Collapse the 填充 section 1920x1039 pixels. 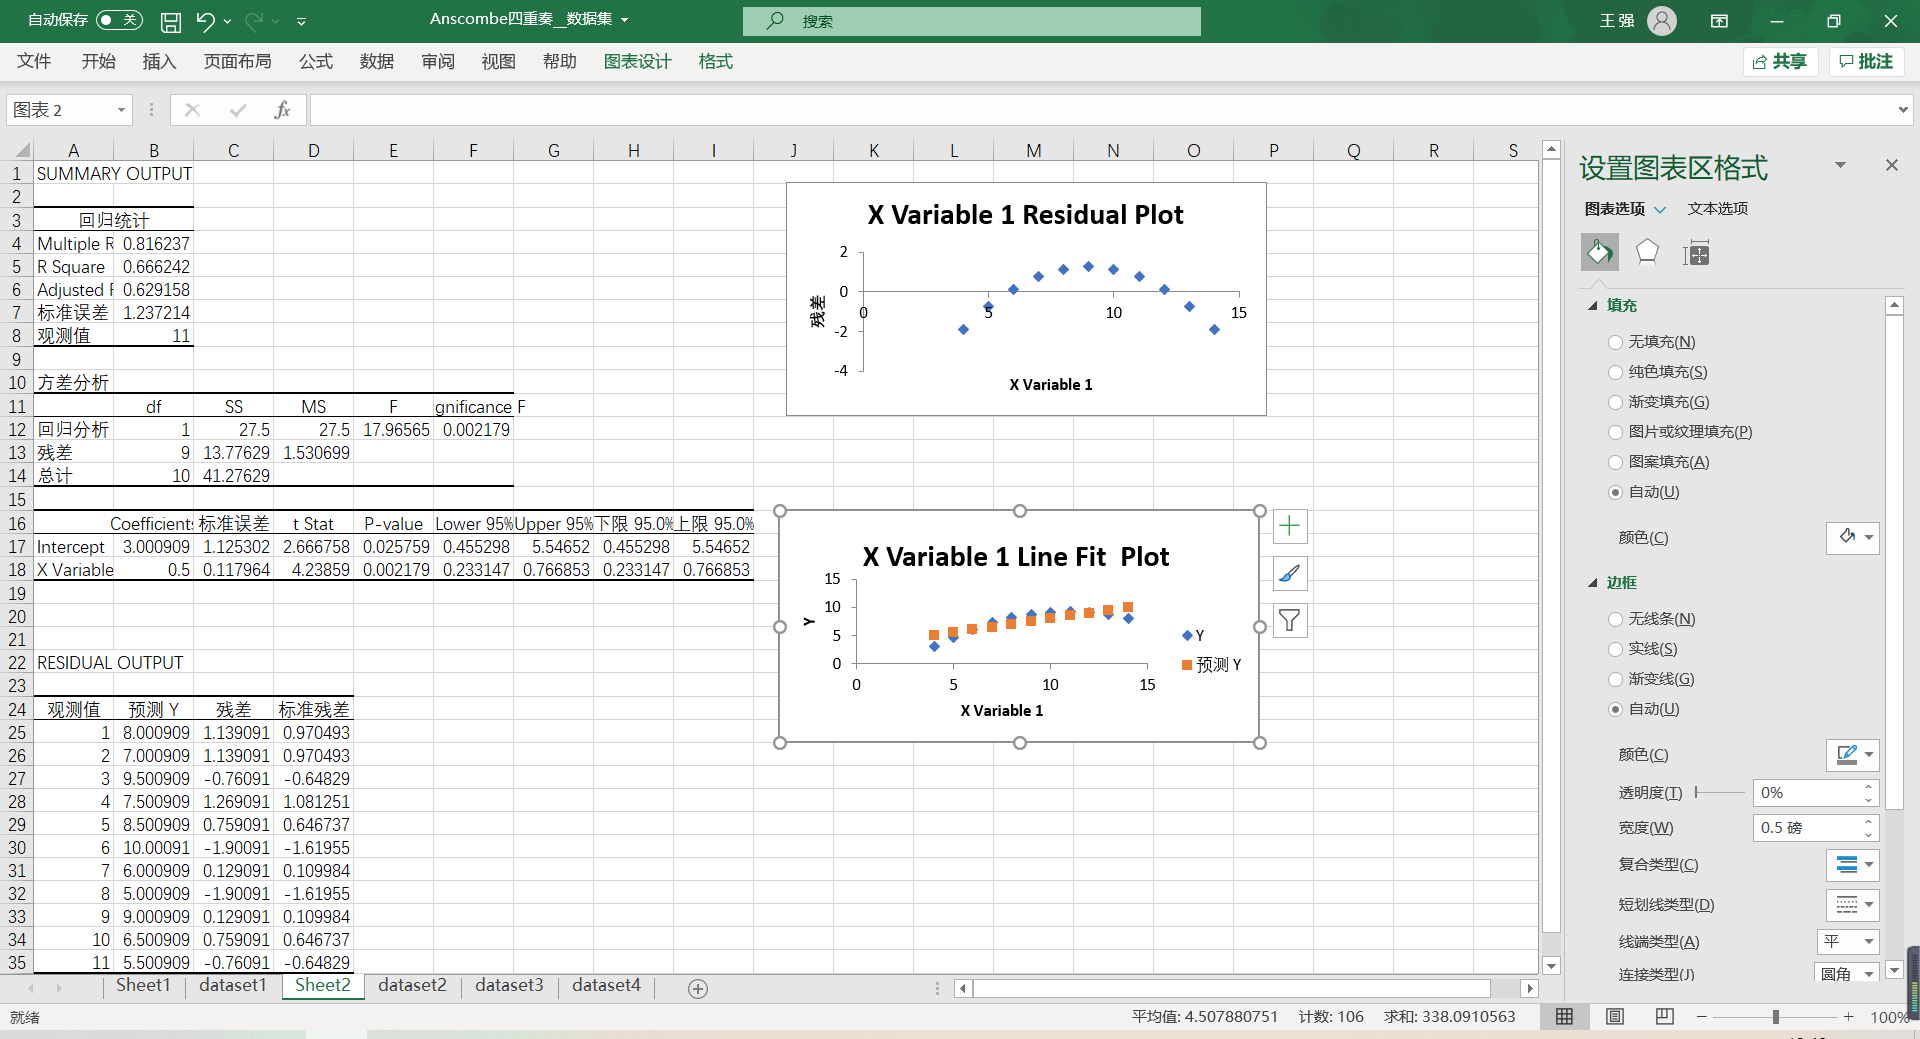[x=1593, y=306]
